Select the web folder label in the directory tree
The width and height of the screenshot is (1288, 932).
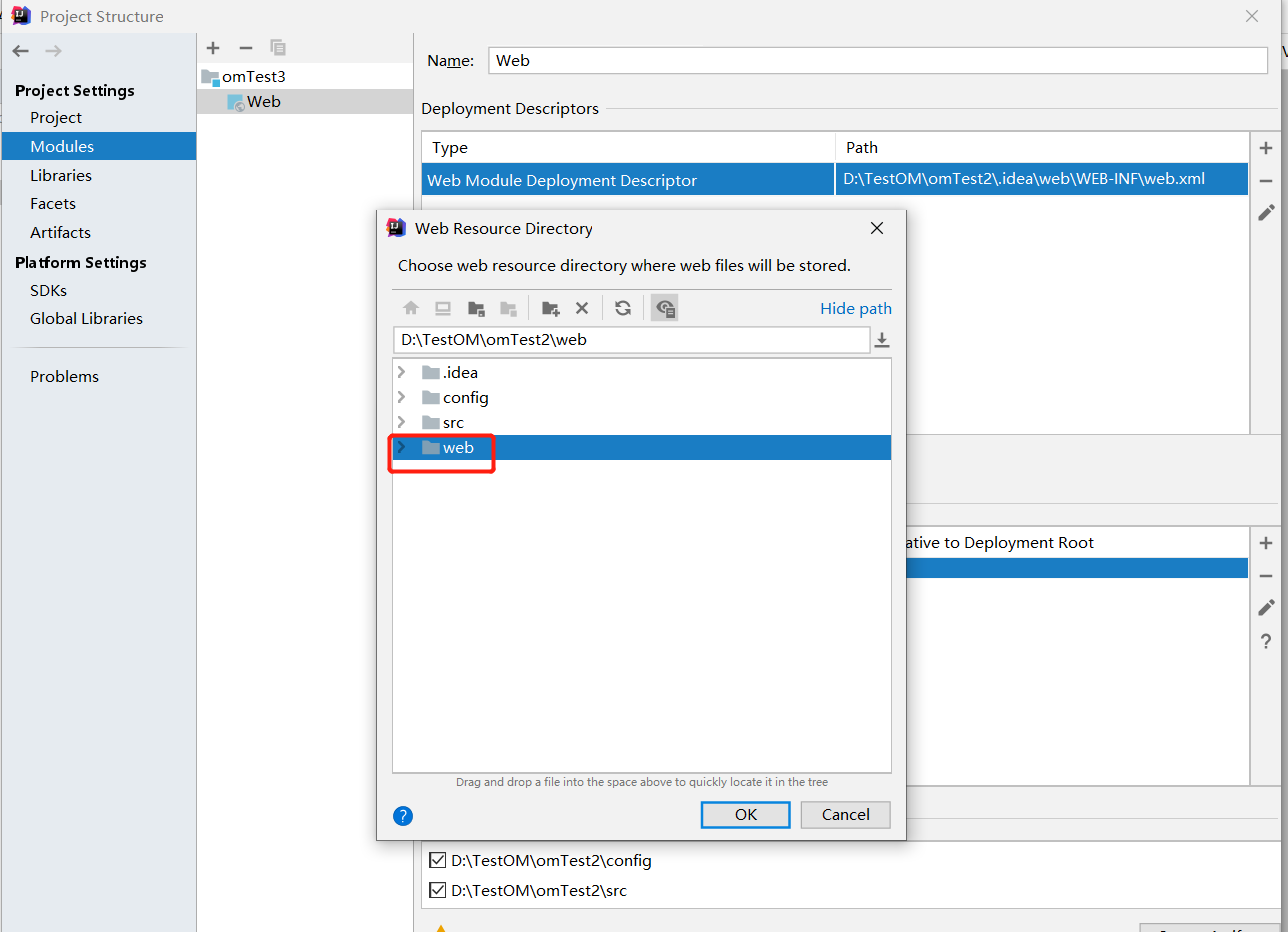point(458,447)
